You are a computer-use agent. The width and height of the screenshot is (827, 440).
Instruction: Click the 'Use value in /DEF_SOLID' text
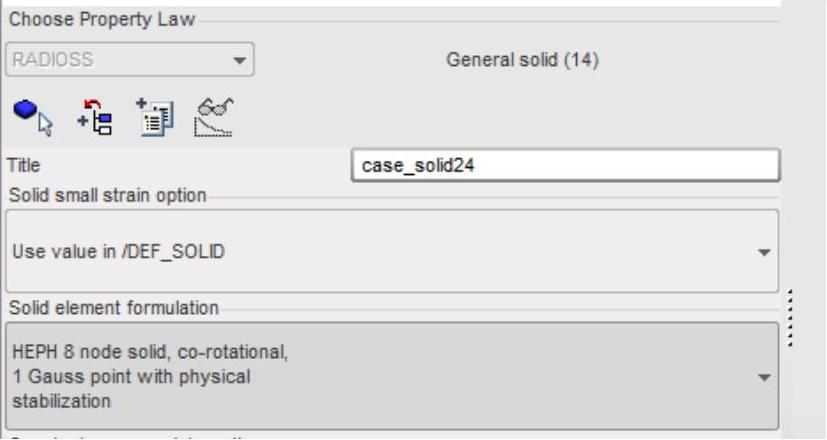tap(118, 251)
